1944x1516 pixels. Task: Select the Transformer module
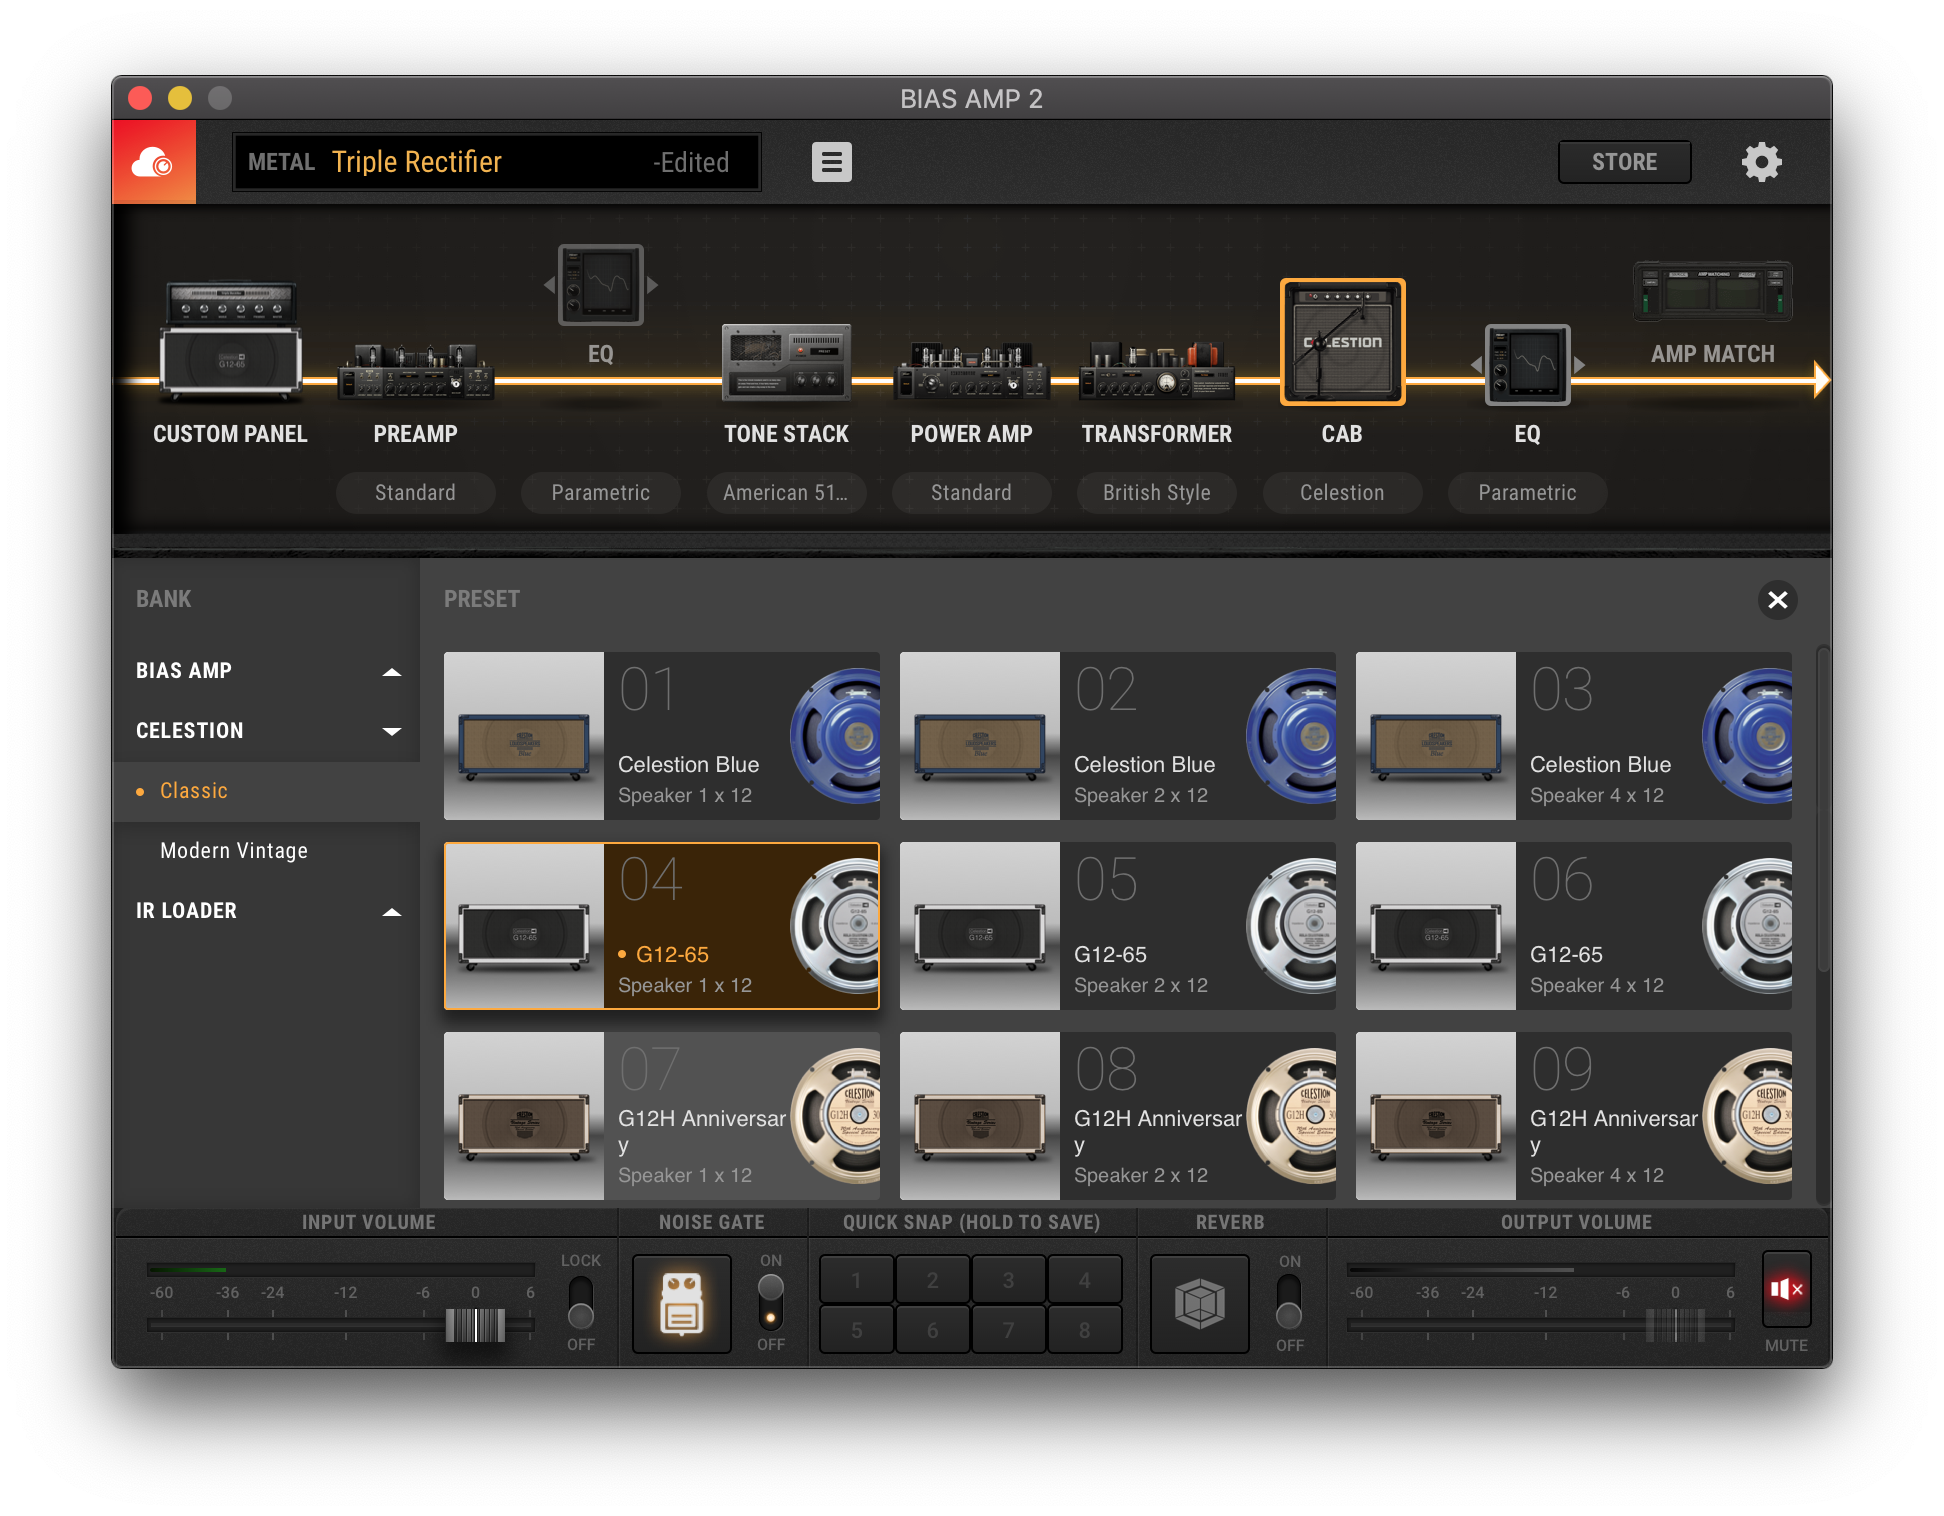coord(1157,371)
